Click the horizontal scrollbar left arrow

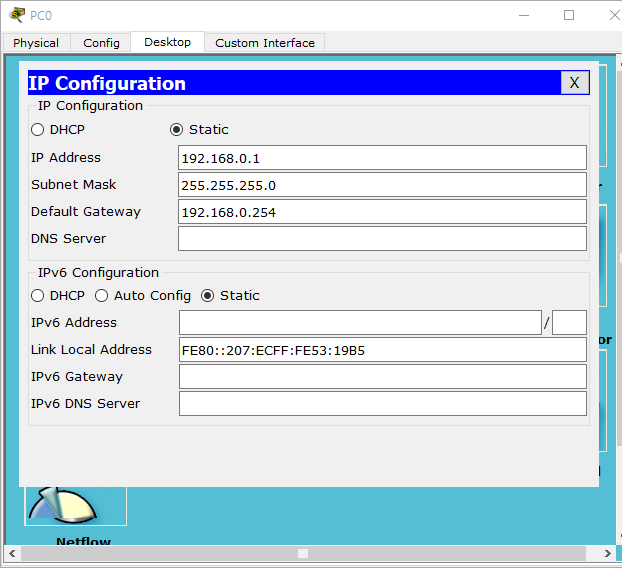12,553
